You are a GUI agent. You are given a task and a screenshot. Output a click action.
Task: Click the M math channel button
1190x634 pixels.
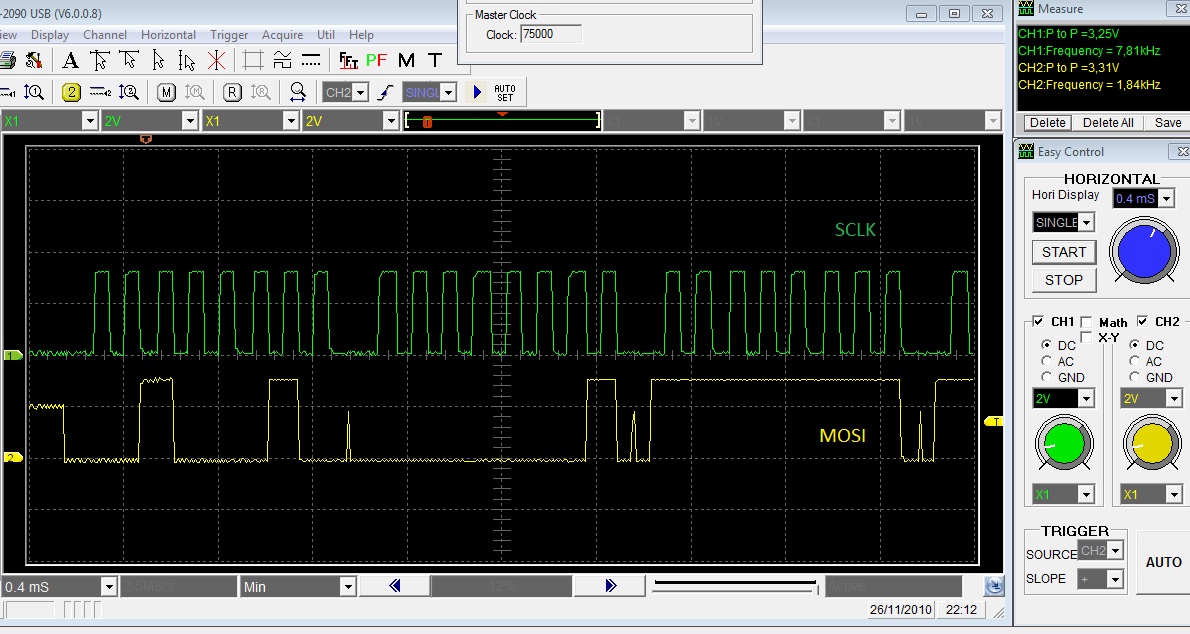click(166, 93)
